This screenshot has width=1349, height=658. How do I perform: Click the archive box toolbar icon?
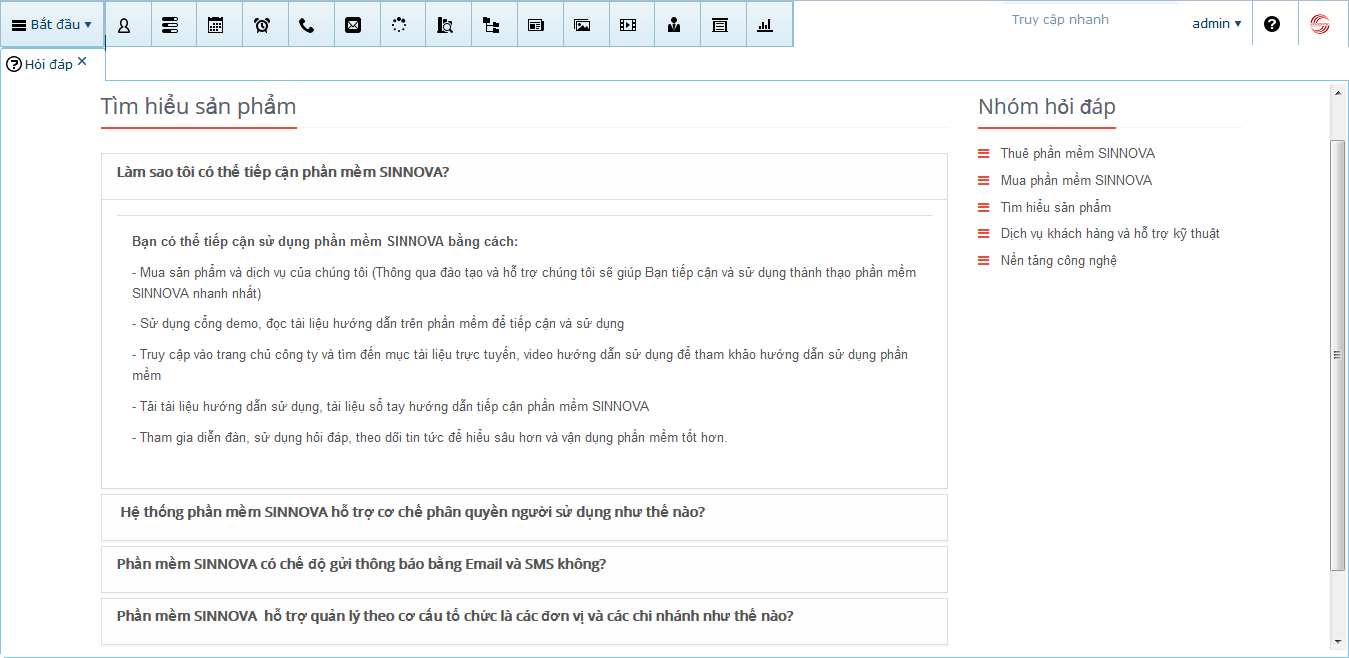(x=720, y=25)
